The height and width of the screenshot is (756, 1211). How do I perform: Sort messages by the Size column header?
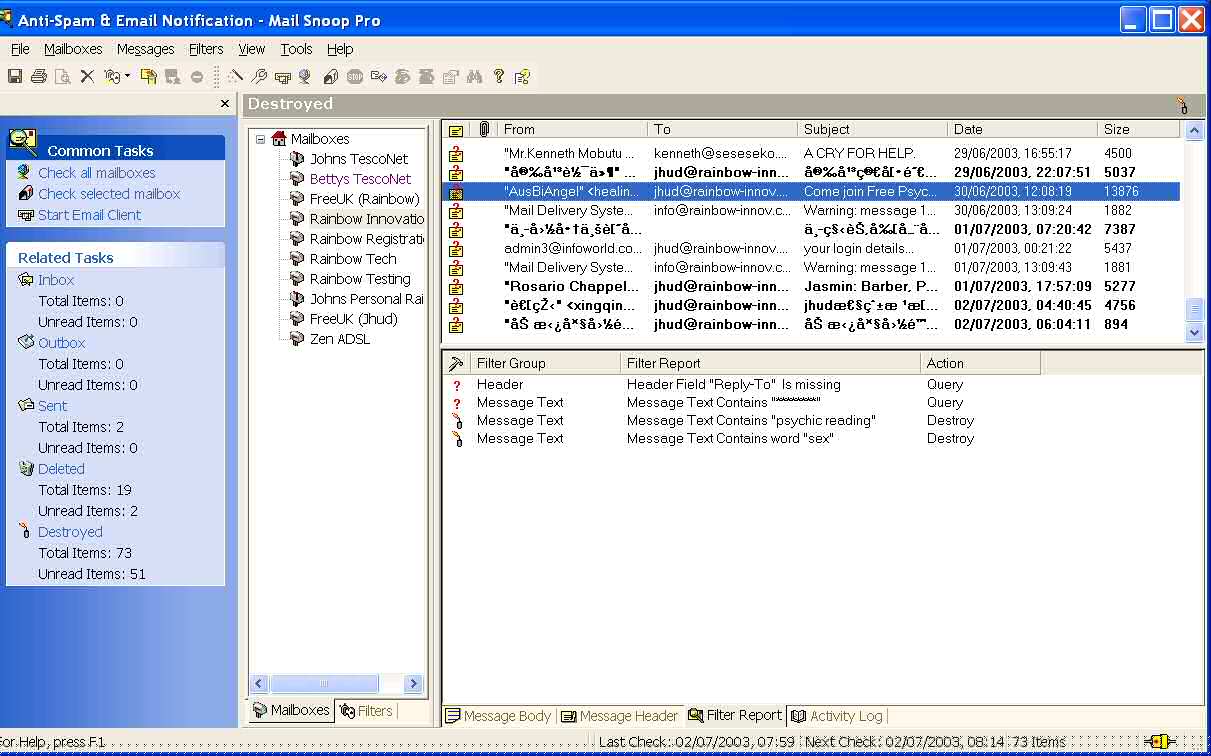click(1139, 129)
